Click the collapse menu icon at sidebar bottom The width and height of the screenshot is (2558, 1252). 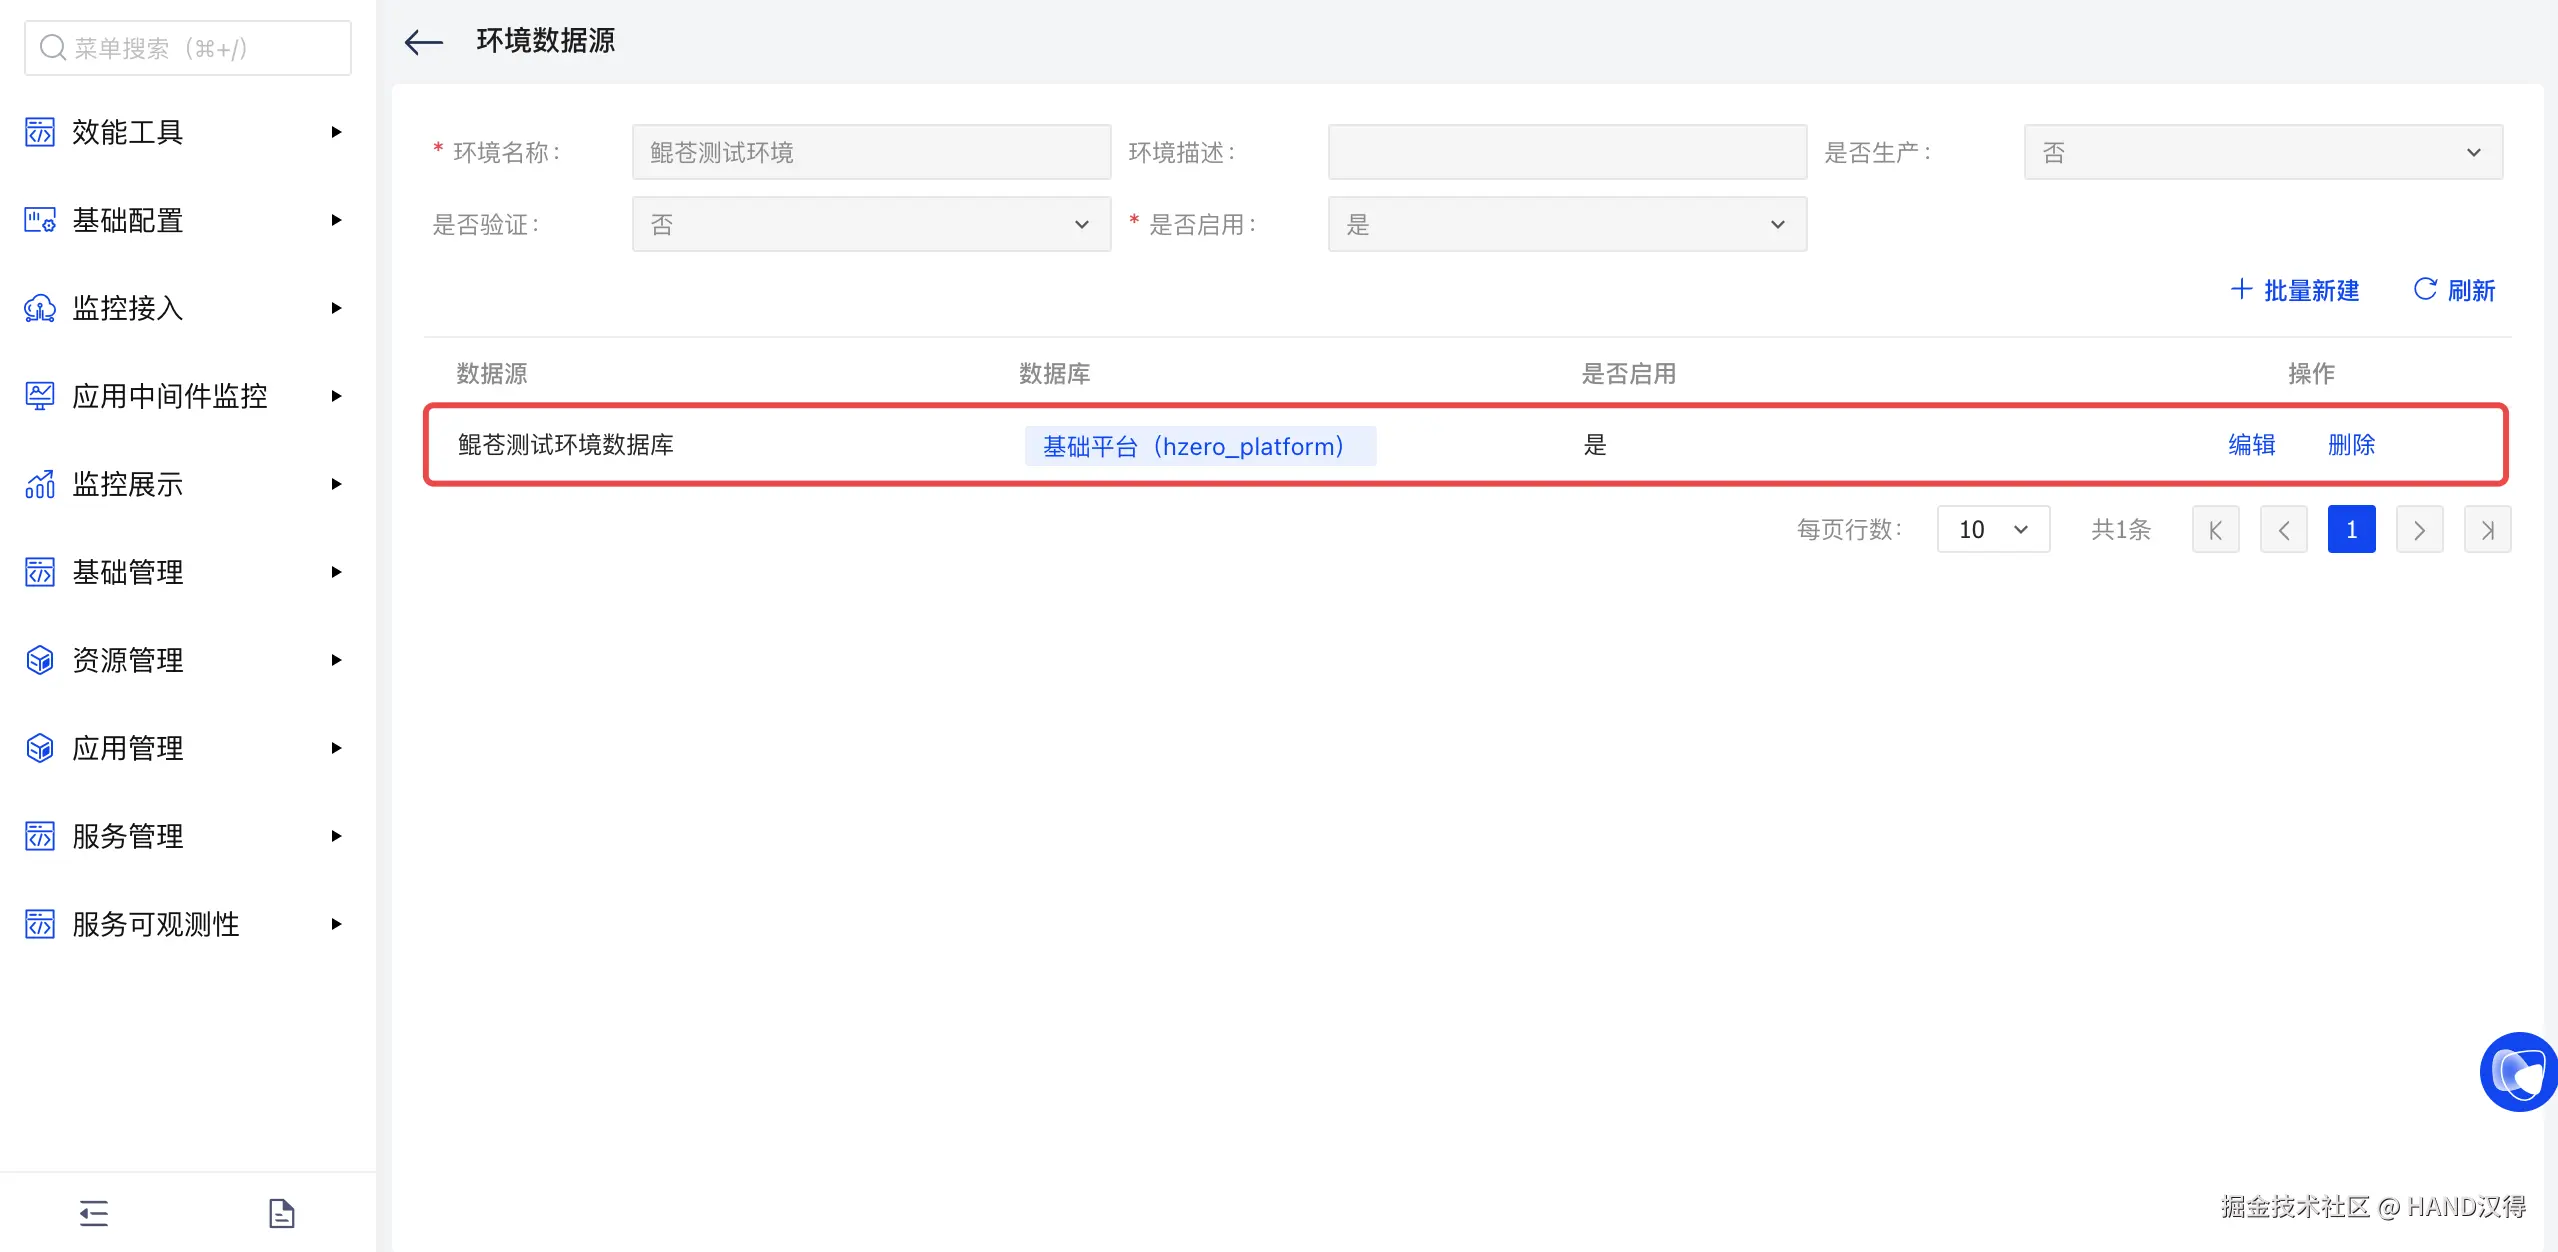[94, 1213]
